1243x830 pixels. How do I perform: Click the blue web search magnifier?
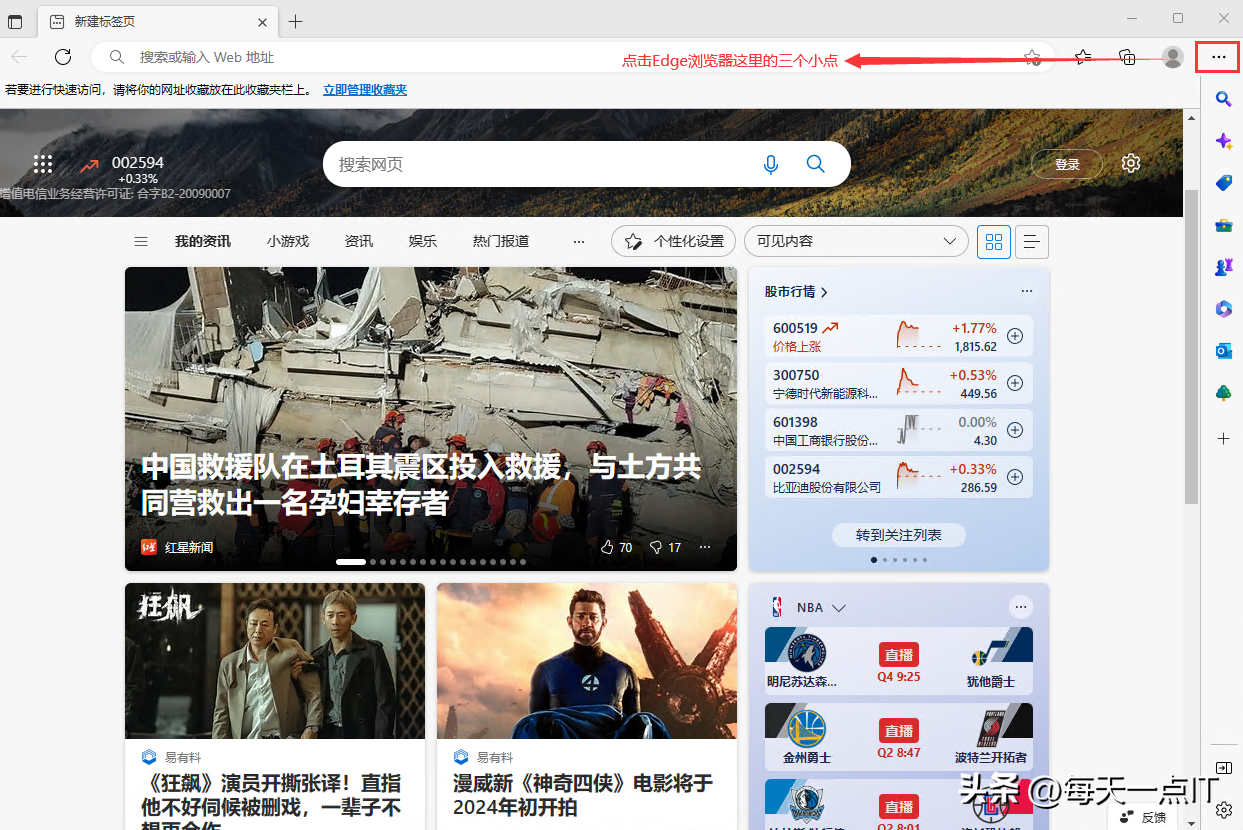point(816,164)
